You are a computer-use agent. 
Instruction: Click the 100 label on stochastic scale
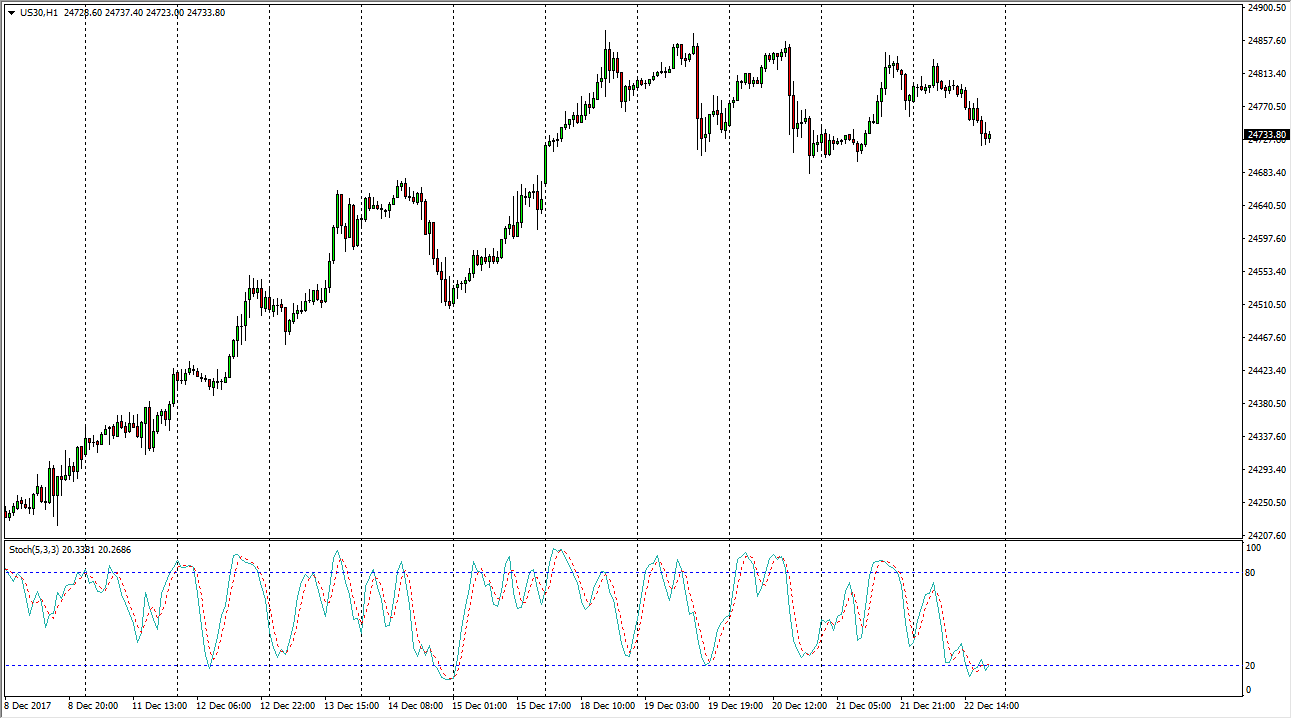pos(1252,549)
